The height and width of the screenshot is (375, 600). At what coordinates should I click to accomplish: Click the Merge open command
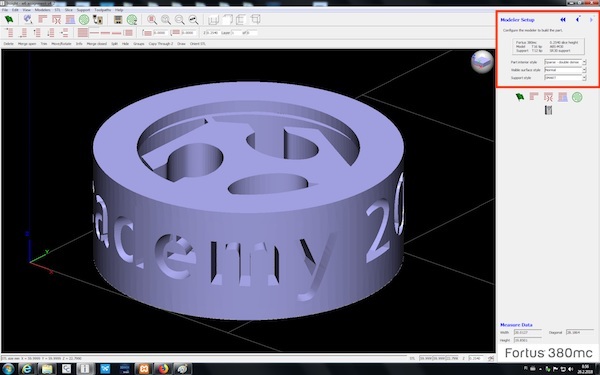coord(27,44)
